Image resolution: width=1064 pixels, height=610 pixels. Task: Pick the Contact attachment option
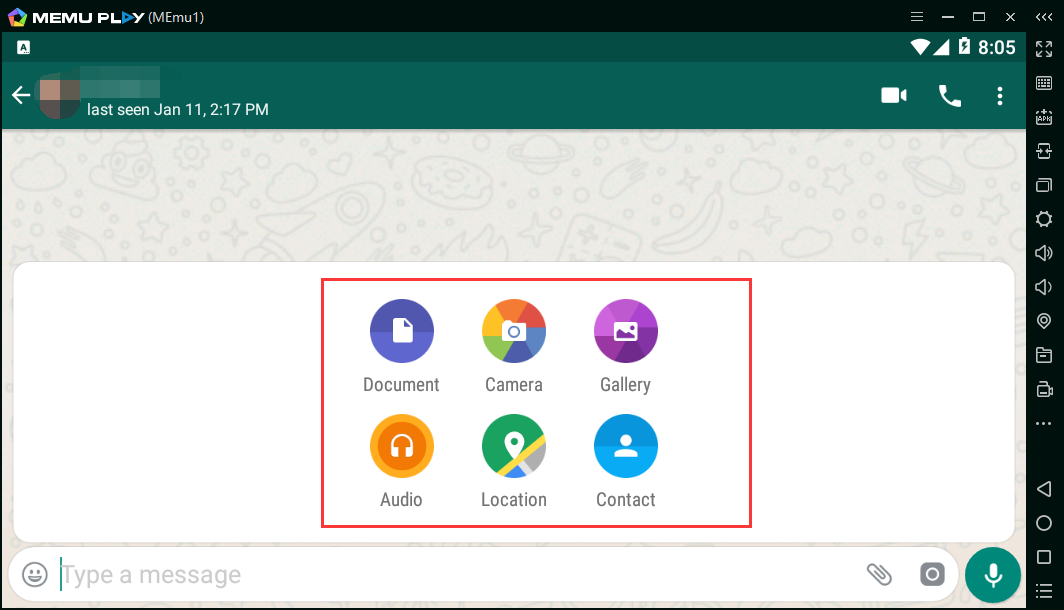point(626,446)
